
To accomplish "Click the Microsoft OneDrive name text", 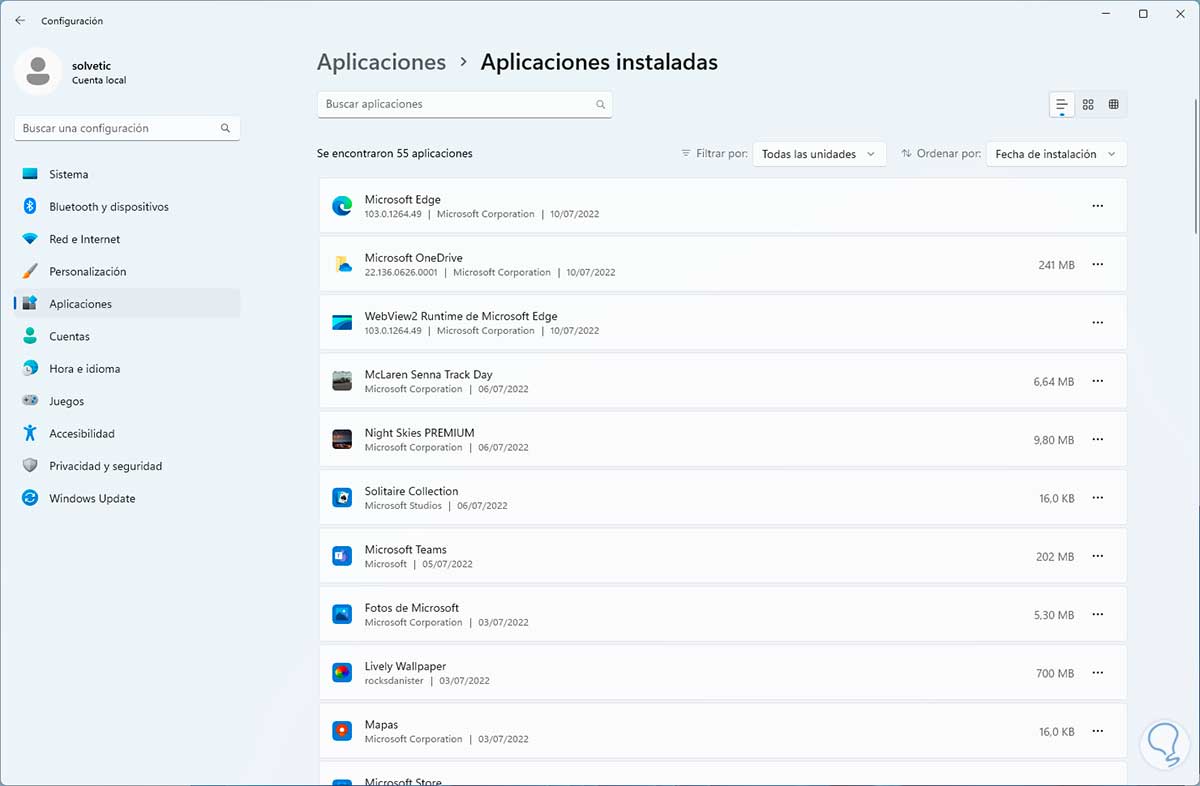I will coord(414,258).
